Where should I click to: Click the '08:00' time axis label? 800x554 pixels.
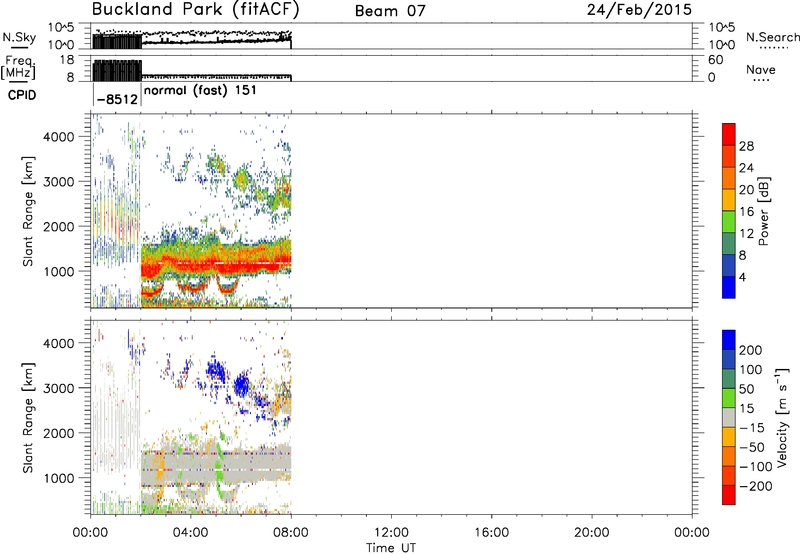tap(291, 533)
